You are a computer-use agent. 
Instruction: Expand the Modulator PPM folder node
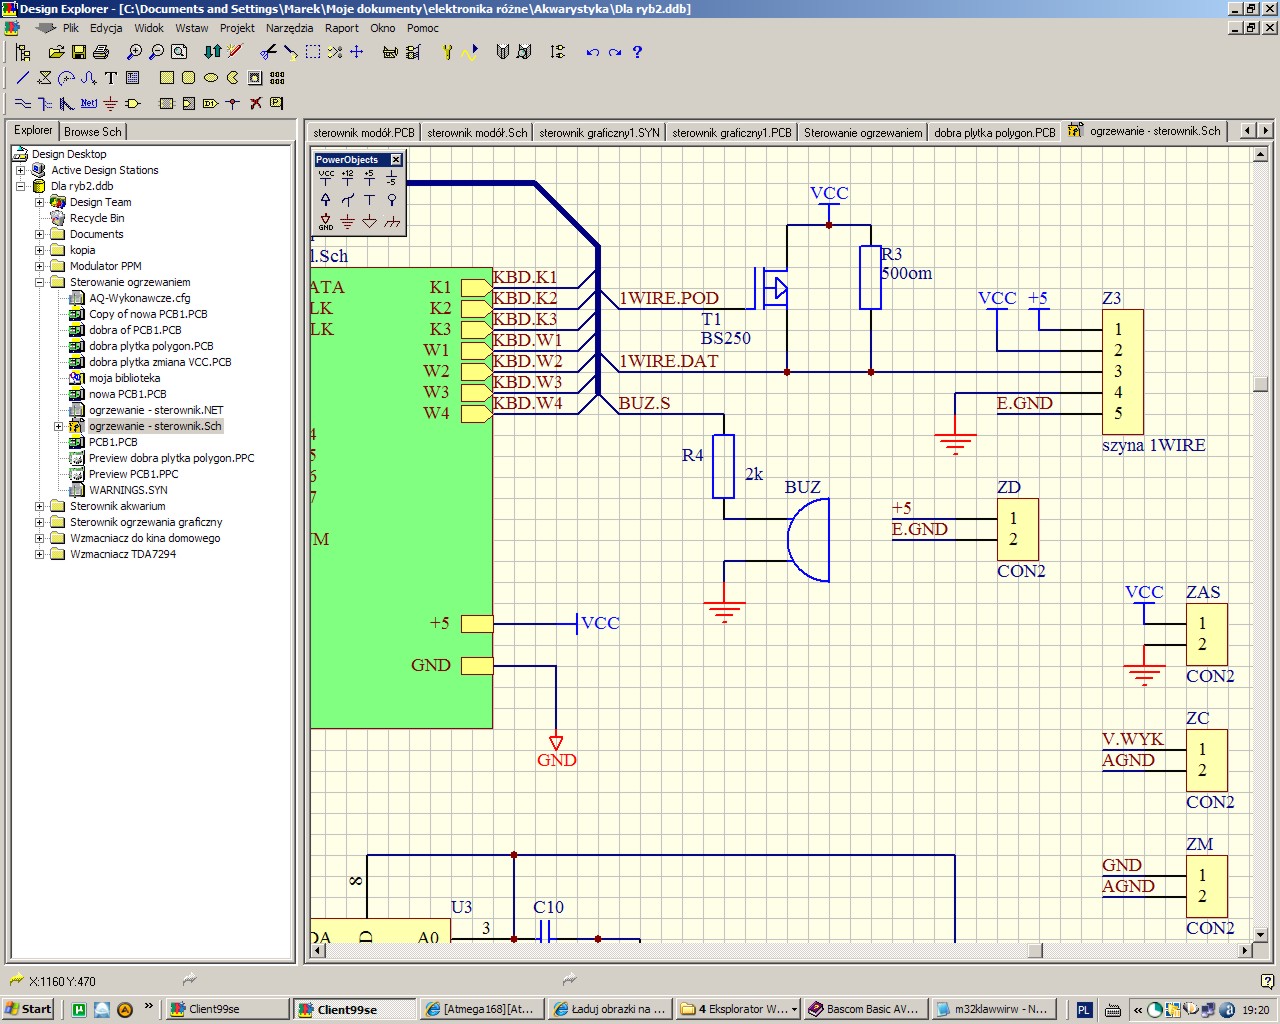40,266
